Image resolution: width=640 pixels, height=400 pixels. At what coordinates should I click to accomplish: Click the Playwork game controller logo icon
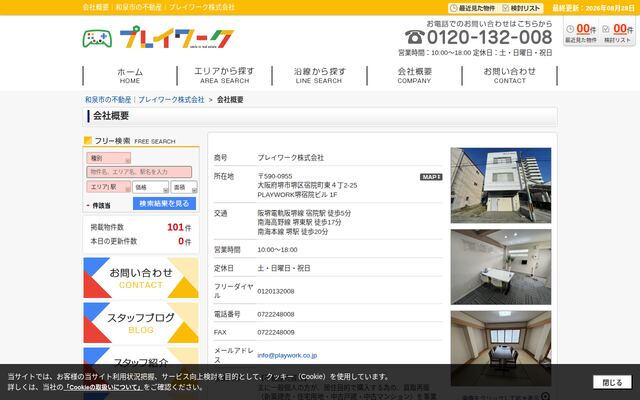tap(97, 39)
